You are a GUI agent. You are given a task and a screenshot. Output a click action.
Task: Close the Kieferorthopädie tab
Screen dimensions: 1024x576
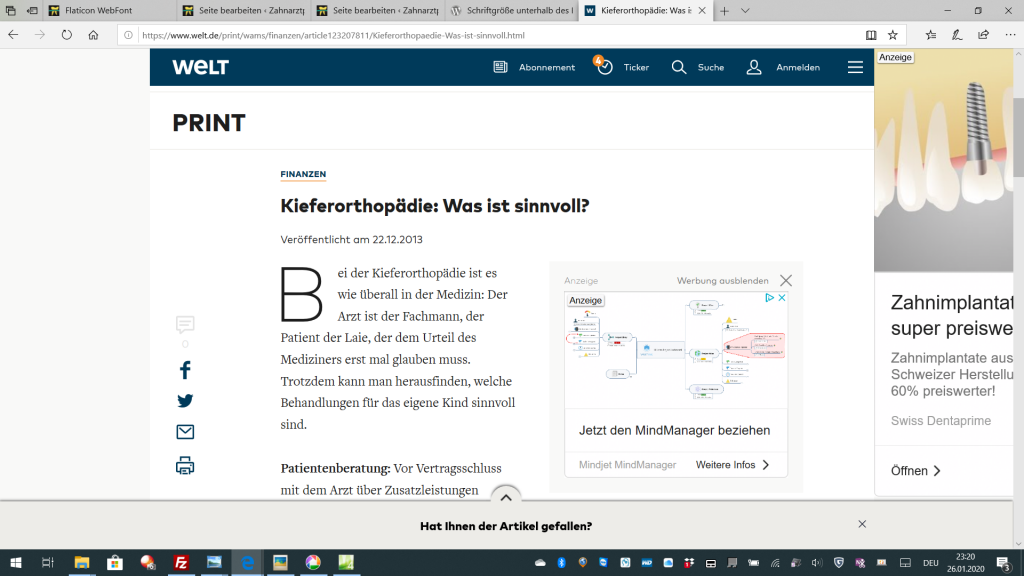point(702,10)
